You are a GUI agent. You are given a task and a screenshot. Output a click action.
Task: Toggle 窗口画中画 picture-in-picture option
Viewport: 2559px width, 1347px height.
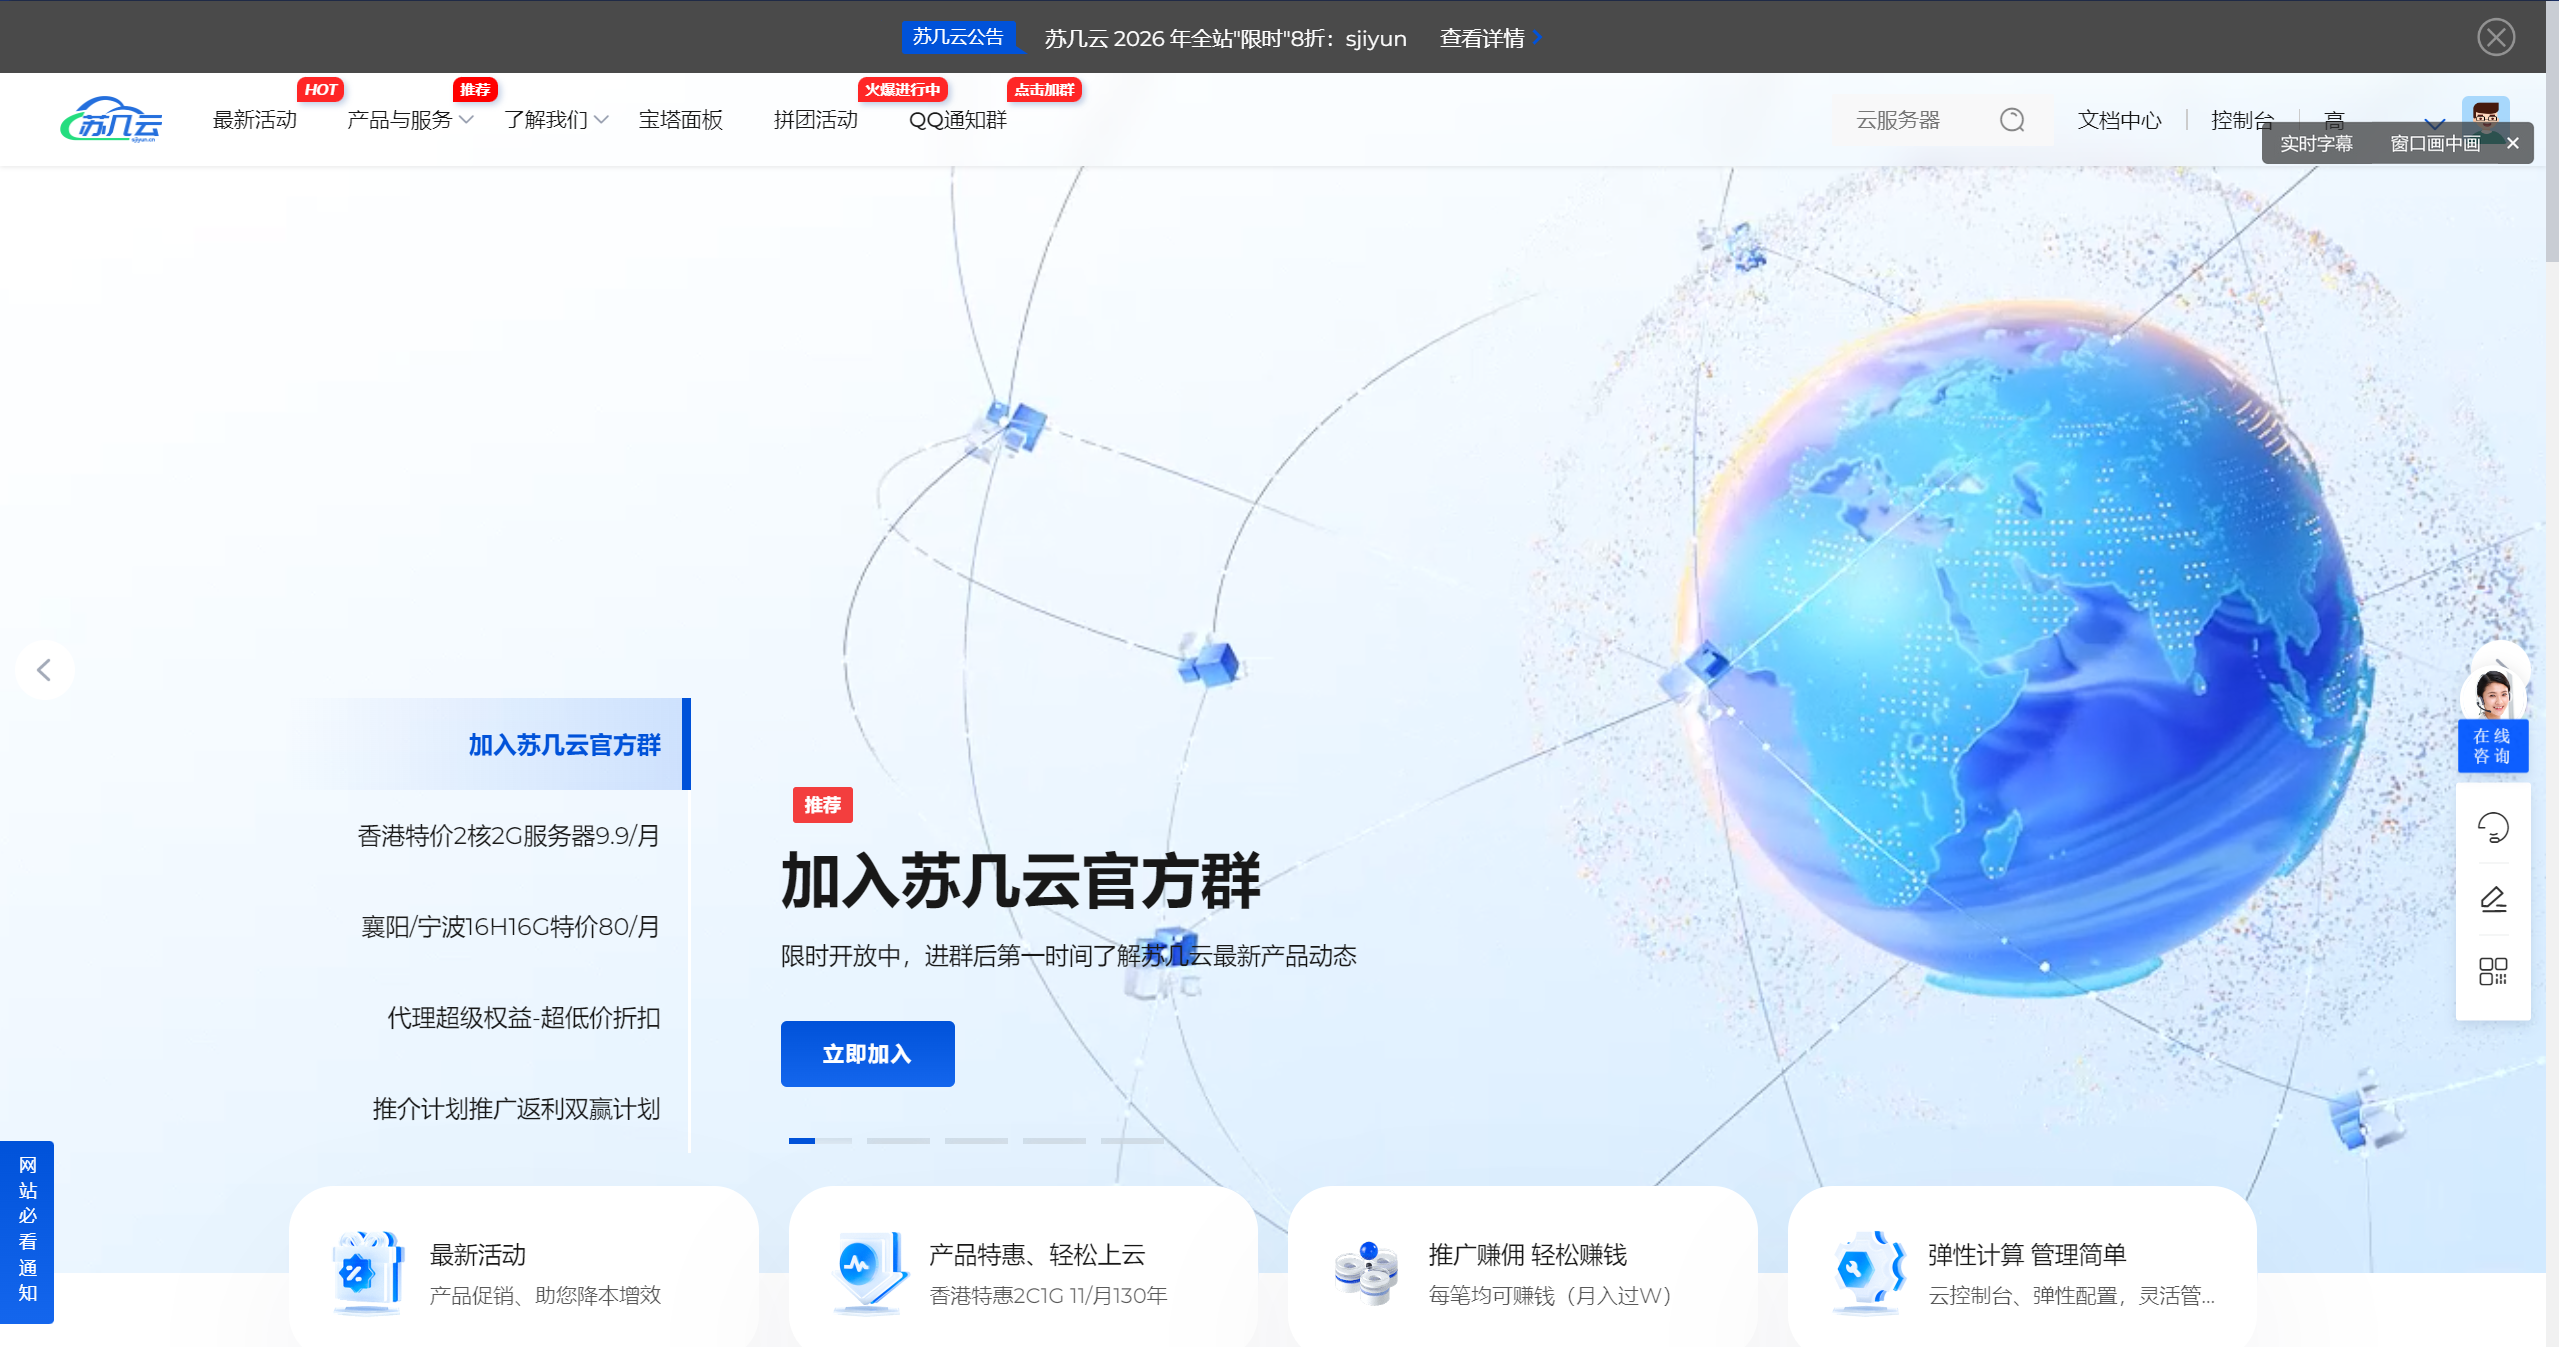pyautogui.click(x=2434, y=144)
